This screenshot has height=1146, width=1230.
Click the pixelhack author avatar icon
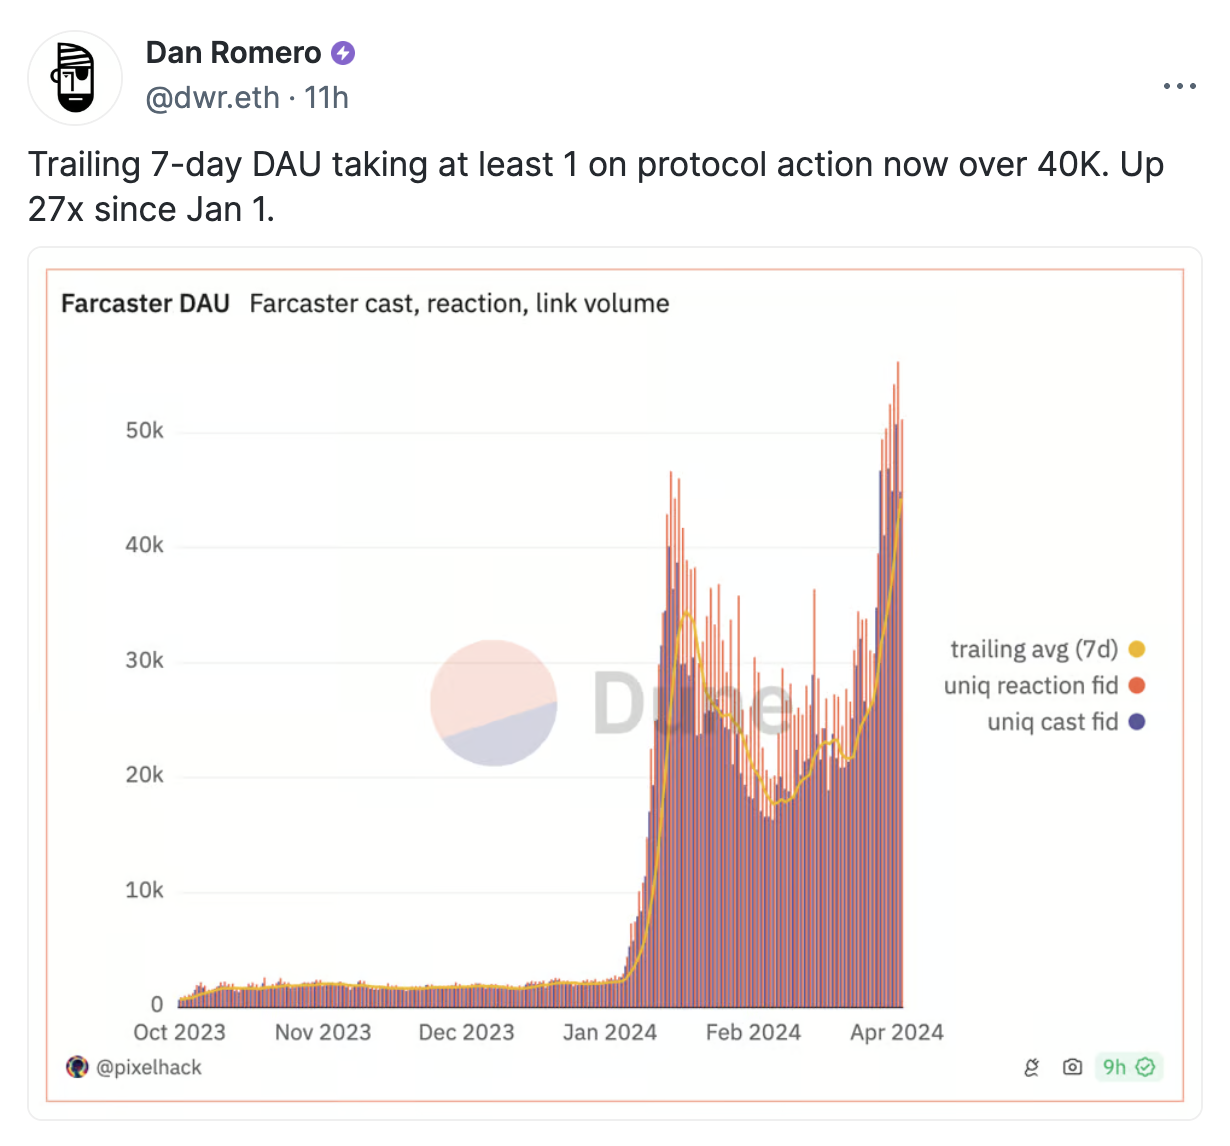(77, 1067)
